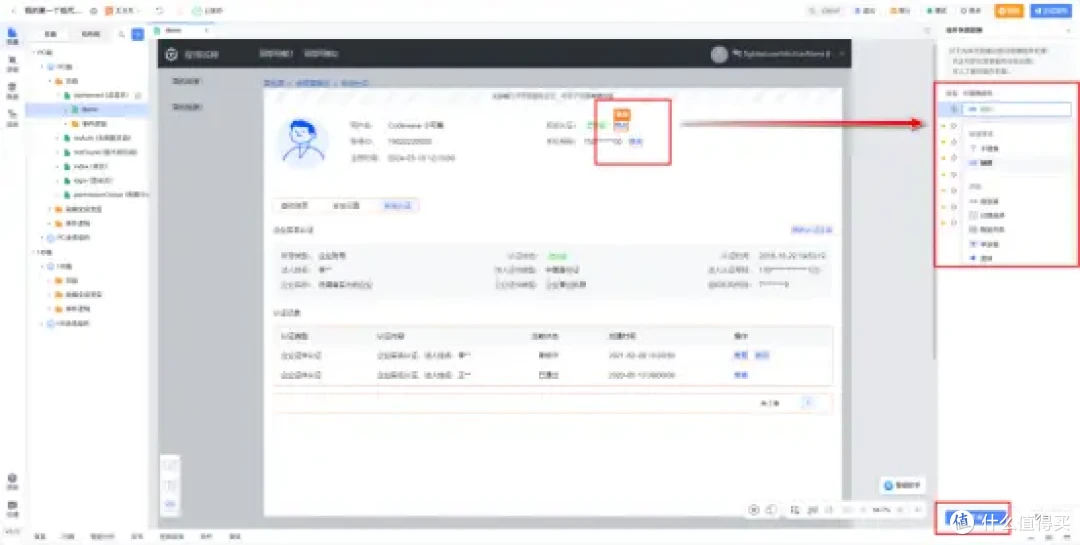The width and height of the screenshot is (1080, 545).
Task: Click the orange button in top-right toolbar
Action: 1008,11
